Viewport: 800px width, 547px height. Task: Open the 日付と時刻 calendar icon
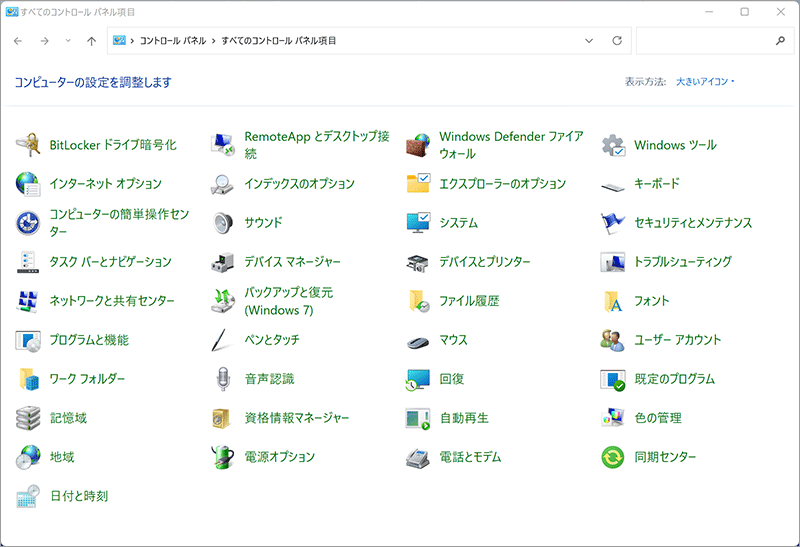pyautogui.click(x=28, y=496)
